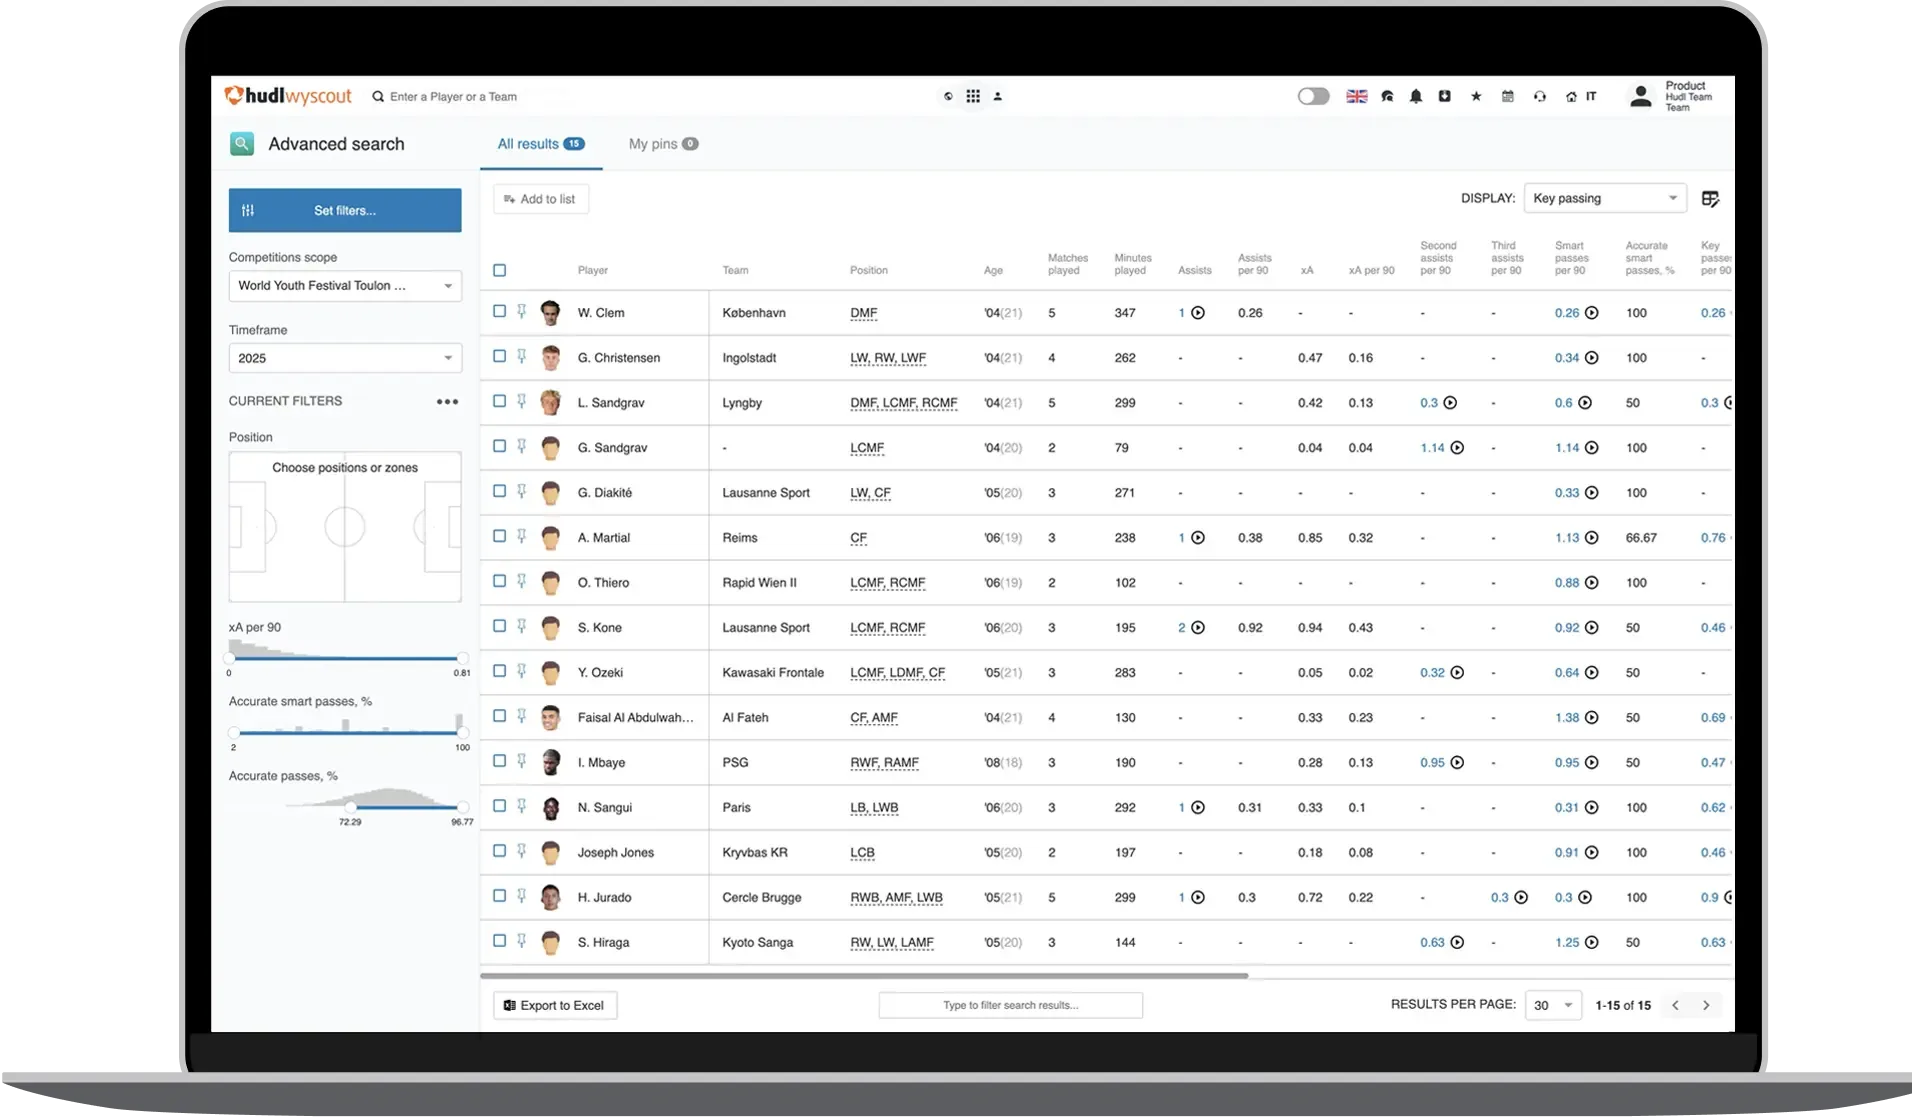Image resolution: width=1912 pixels, height=1117 pixels.
Task: Pin the row for W. Clem
Action: pos(522,312)
